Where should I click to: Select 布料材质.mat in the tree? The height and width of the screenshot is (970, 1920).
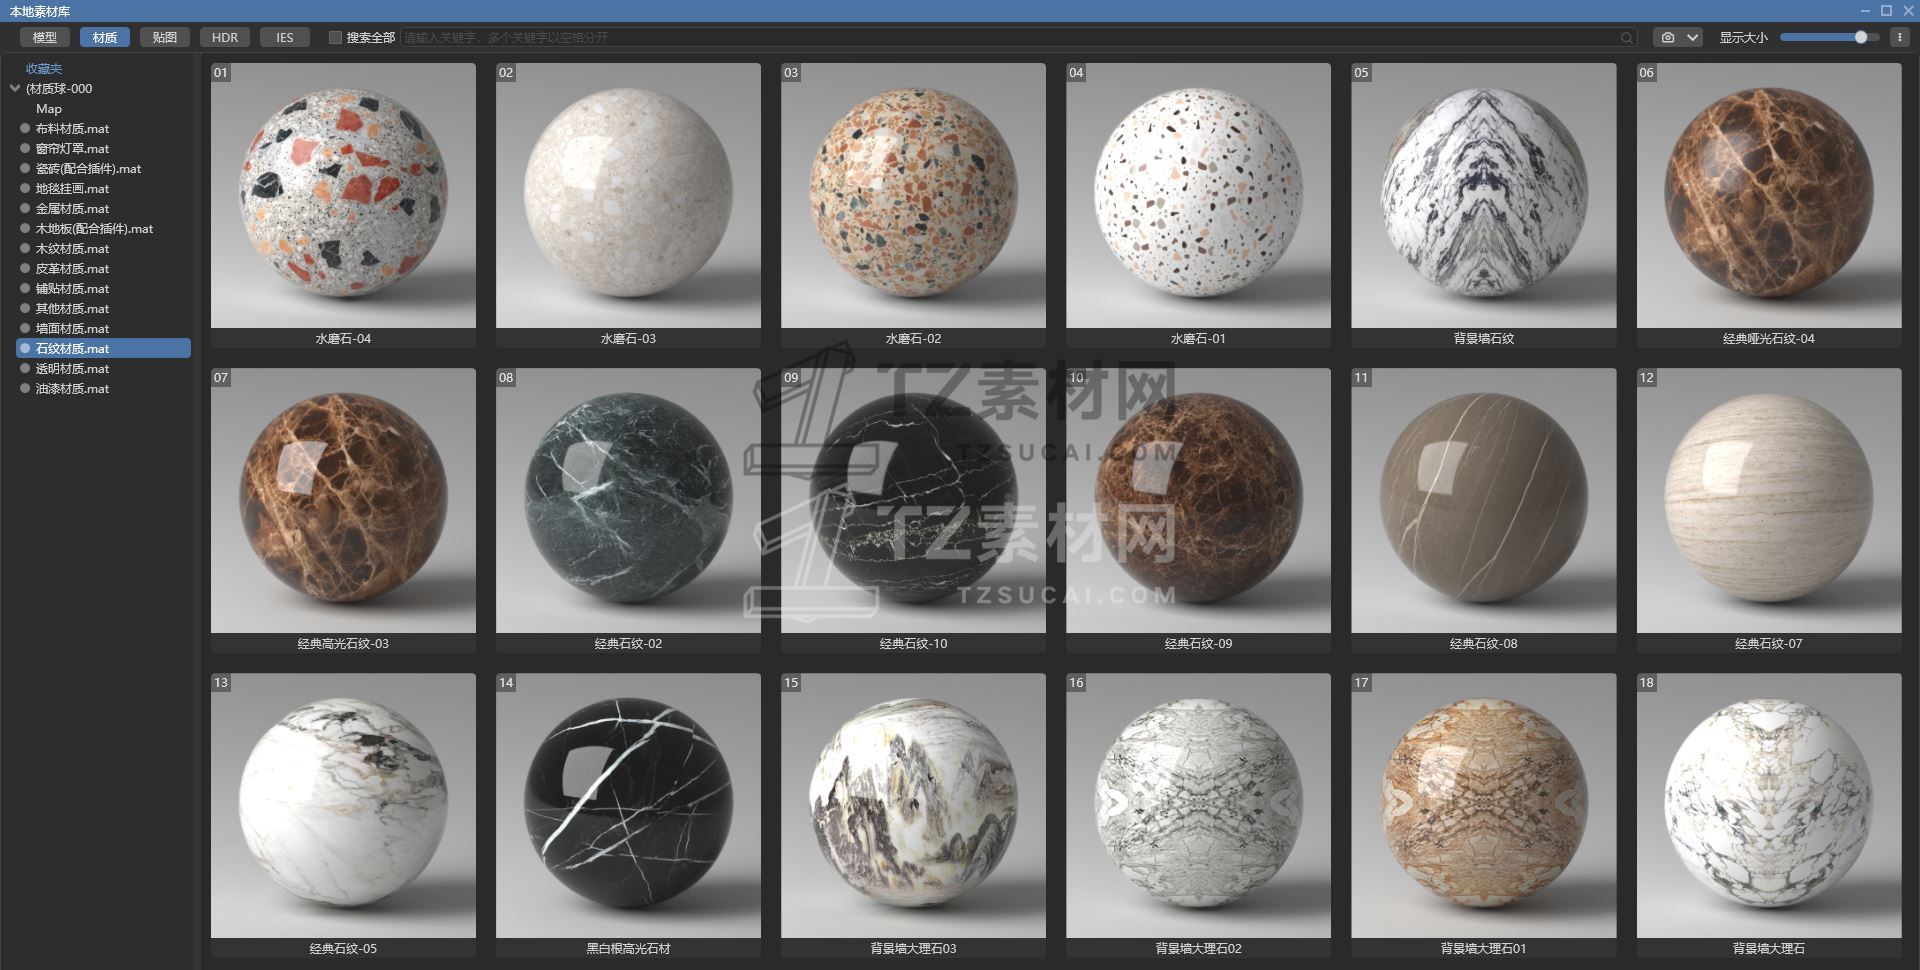(72, 129)
